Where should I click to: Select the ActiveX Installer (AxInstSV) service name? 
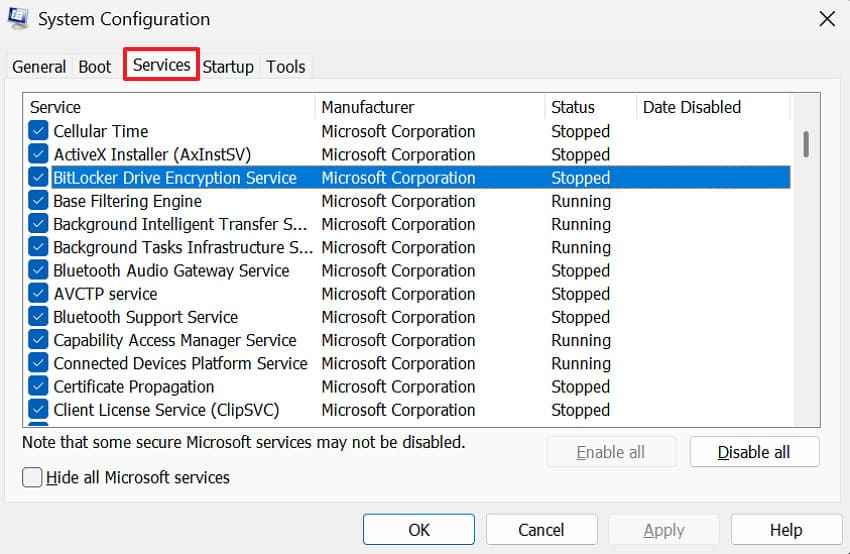click(x=152, y=154)
